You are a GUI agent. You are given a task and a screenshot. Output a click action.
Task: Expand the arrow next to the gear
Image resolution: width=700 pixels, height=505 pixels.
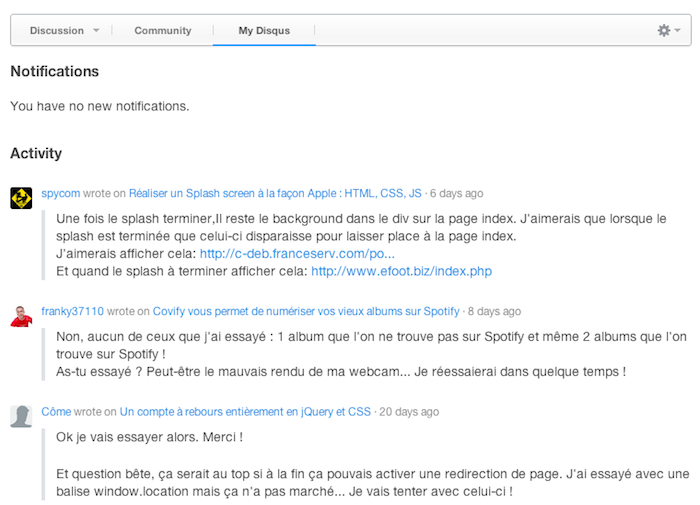tap(678, 30)
